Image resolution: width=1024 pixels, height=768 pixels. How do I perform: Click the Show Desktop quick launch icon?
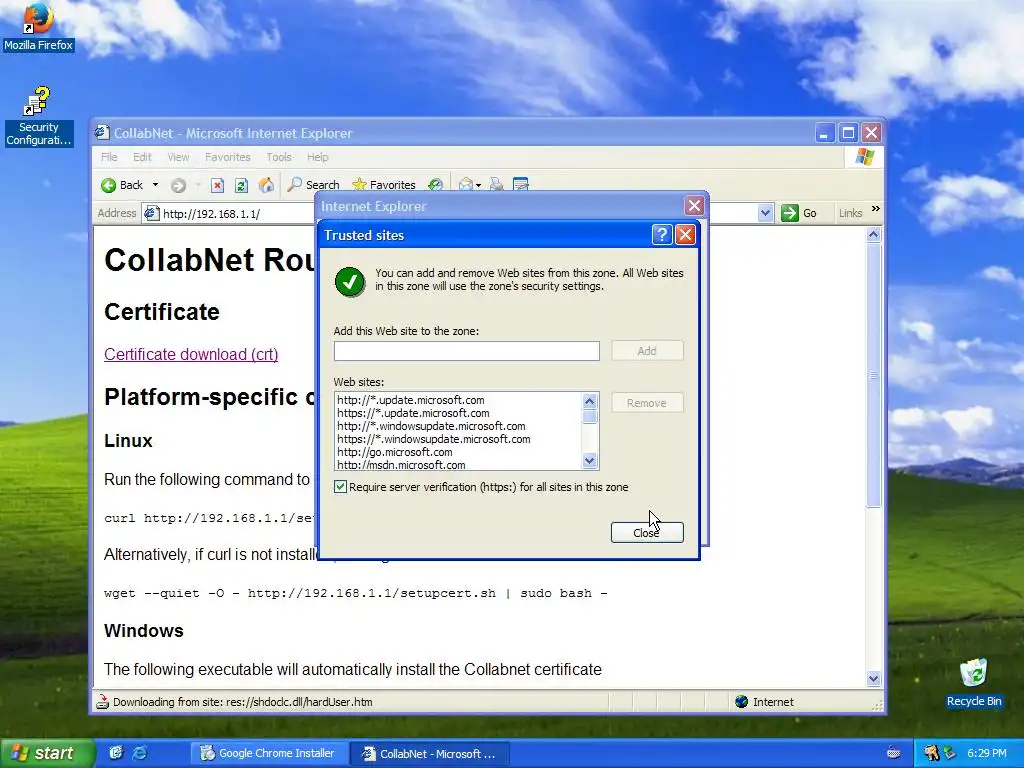tap(116, 753)
